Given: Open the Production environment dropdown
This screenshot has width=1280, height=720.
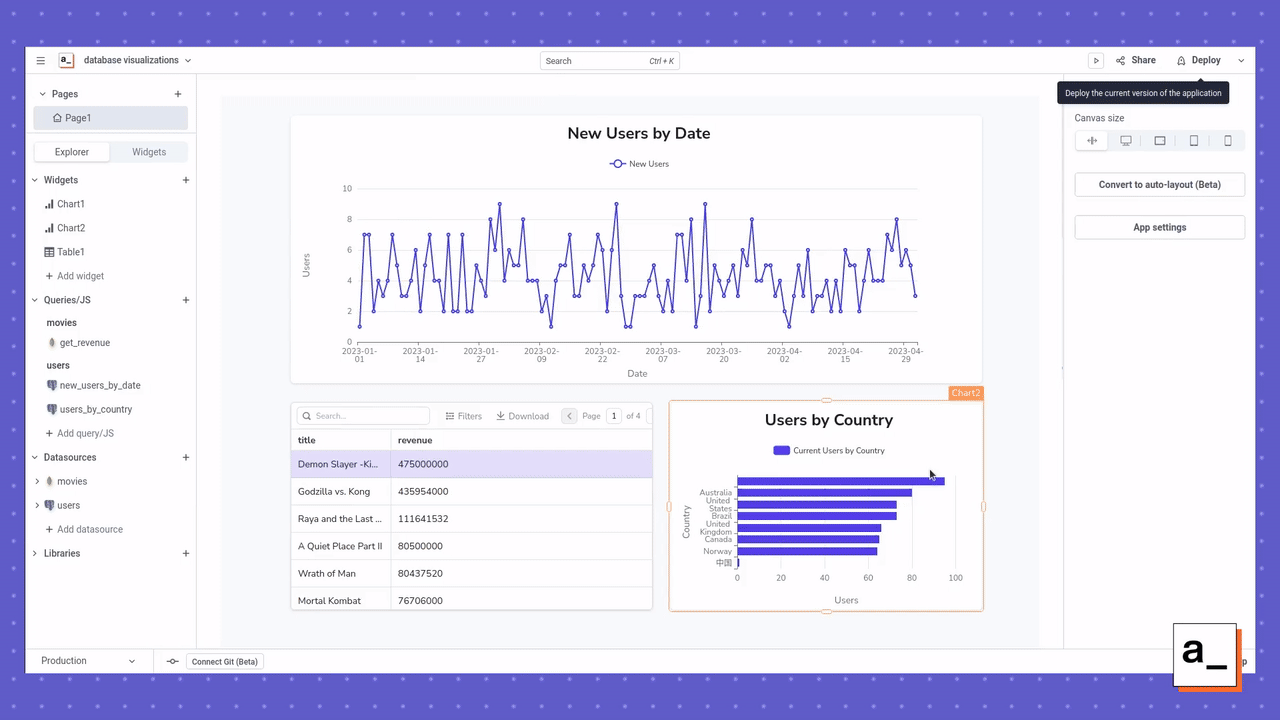Looking at the screenshot, I should pyautogui.click(x=88, y=661).
